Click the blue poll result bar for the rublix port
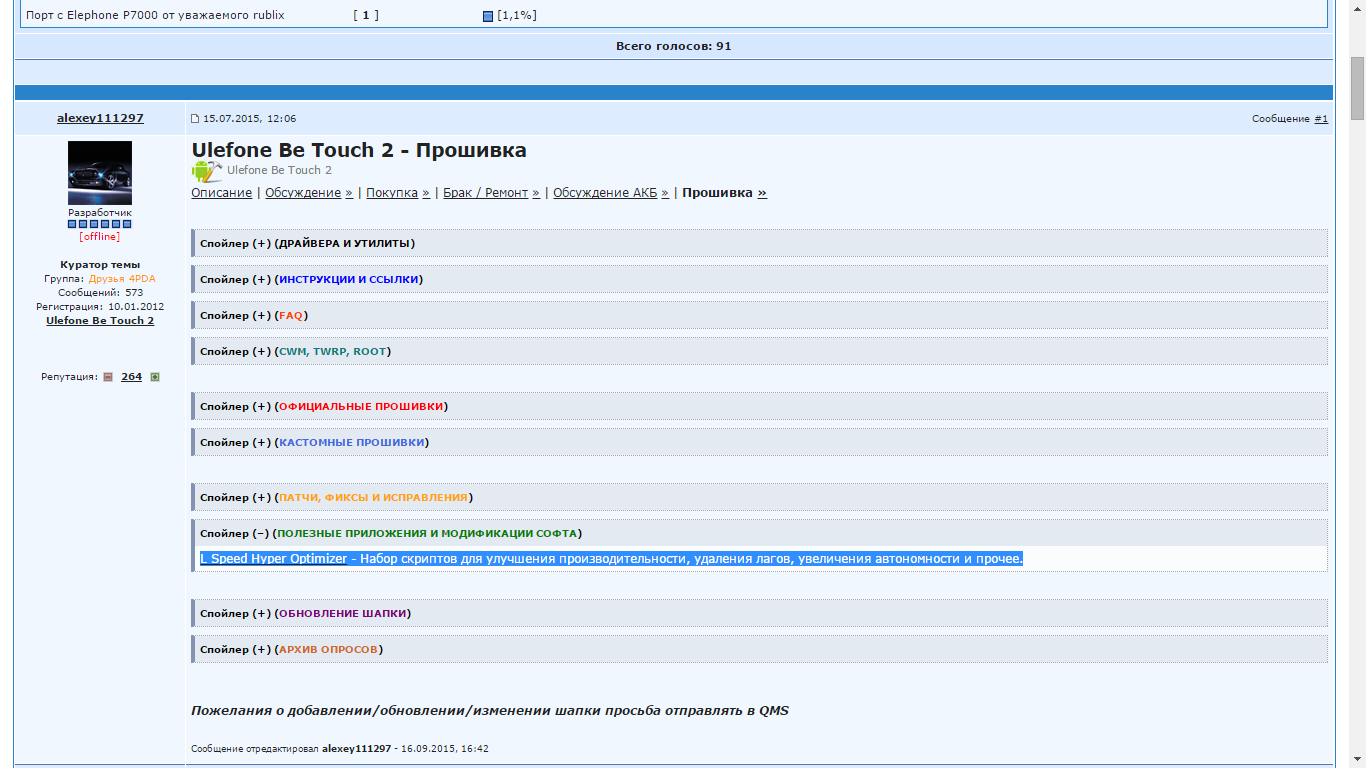The height and width of the screenshot is (768, 1366). (488, 16)
